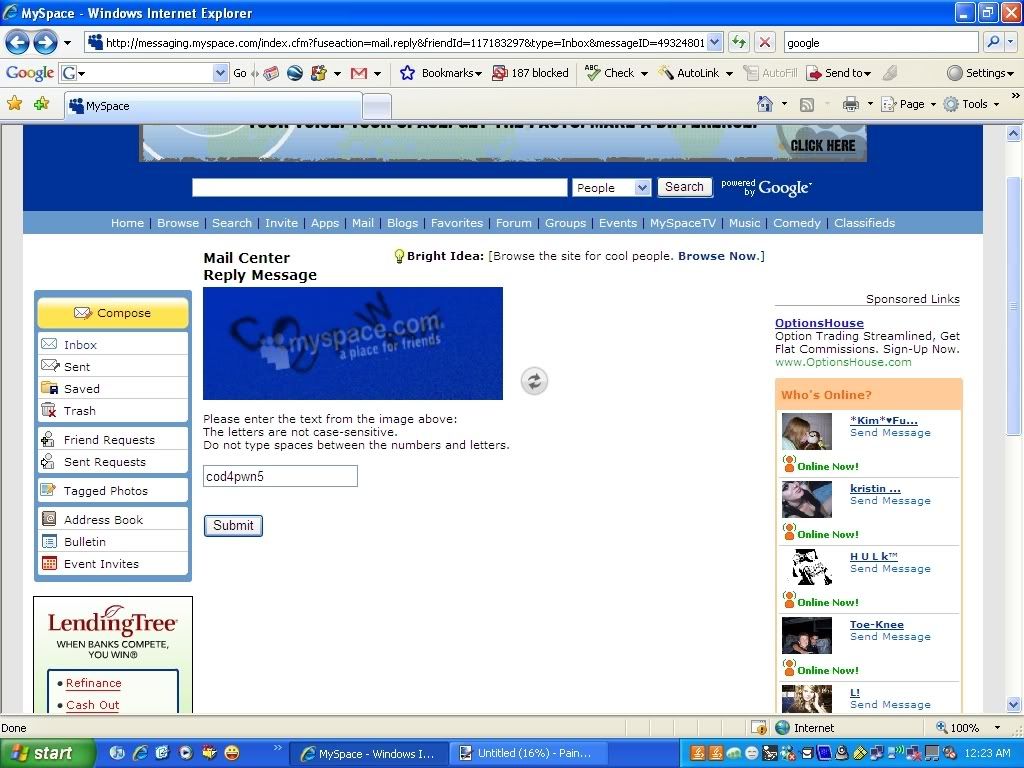Click the magnifier icon beside the google search box
This screenshot has height=768, width=1024.
point(993,43)
